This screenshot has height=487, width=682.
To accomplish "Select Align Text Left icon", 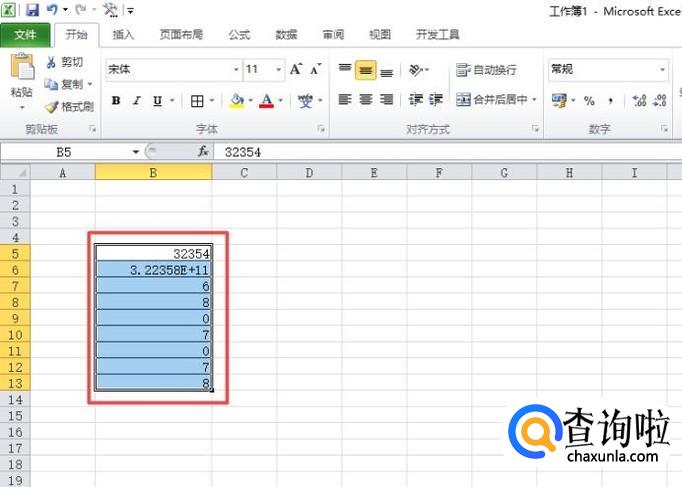I will (345, 100).
